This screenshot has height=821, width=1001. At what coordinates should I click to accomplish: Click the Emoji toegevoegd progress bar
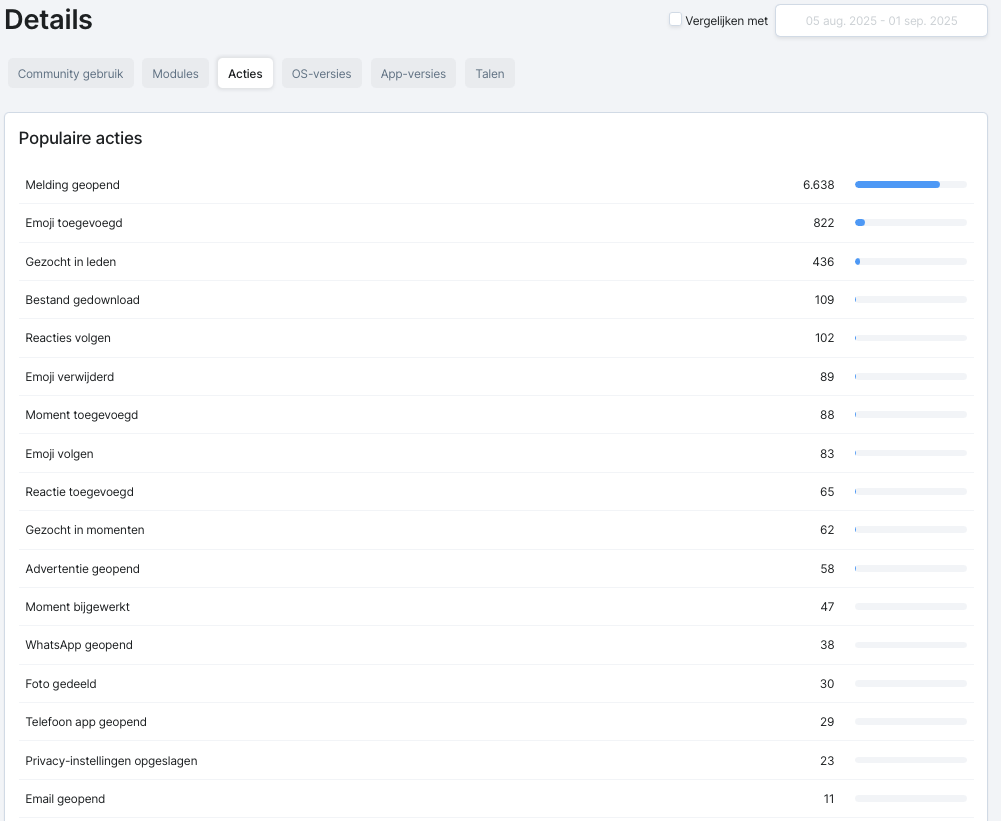pyautogui.click(x=910, y=223)
